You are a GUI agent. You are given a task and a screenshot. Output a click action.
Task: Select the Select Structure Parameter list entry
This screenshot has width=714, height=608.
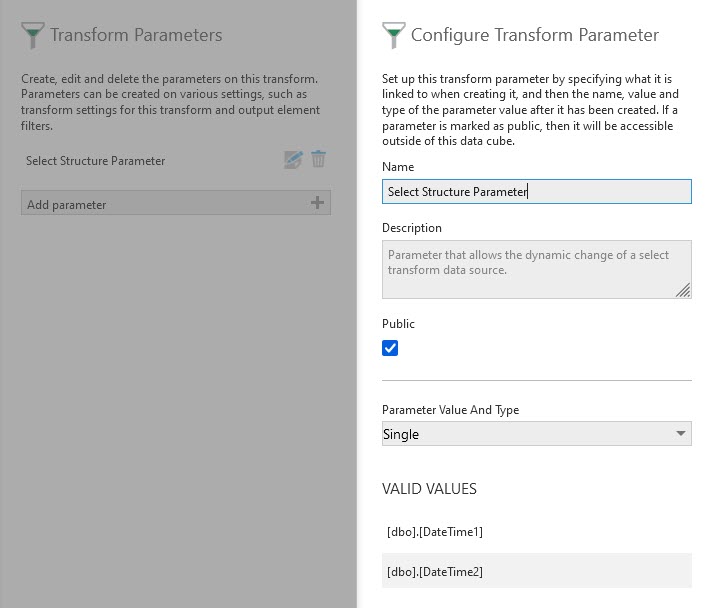[96, 161]
